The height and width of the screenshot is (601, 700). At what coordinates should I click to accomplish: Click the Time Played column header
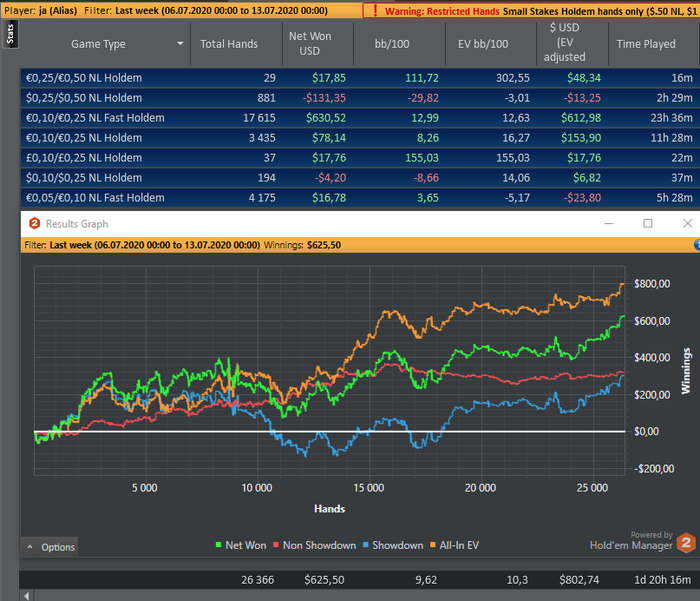click(x=645, y=44)
